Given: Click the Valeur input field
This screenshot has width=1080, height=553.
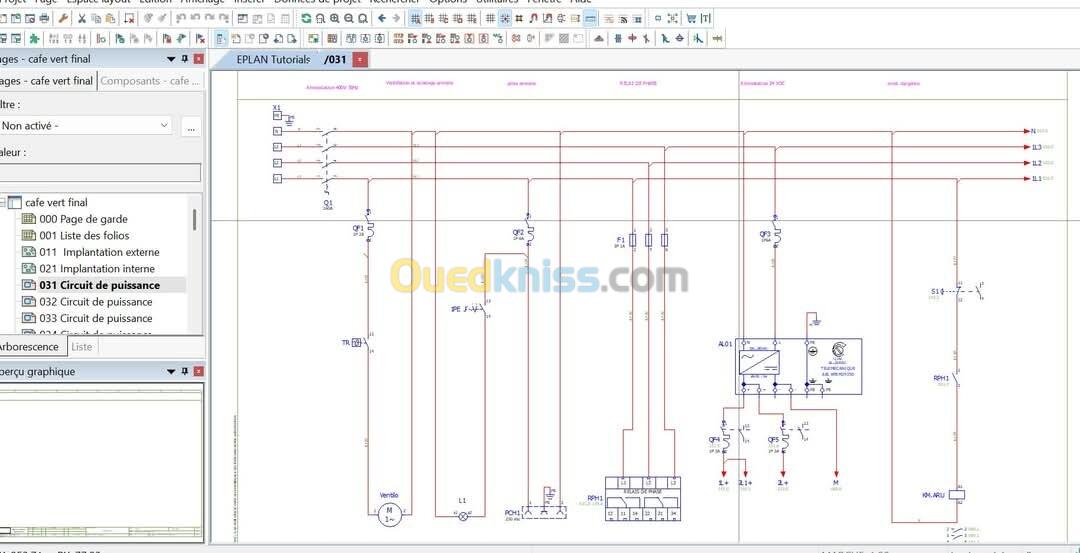Looking at the screenshot, I should tap(98, 172).
